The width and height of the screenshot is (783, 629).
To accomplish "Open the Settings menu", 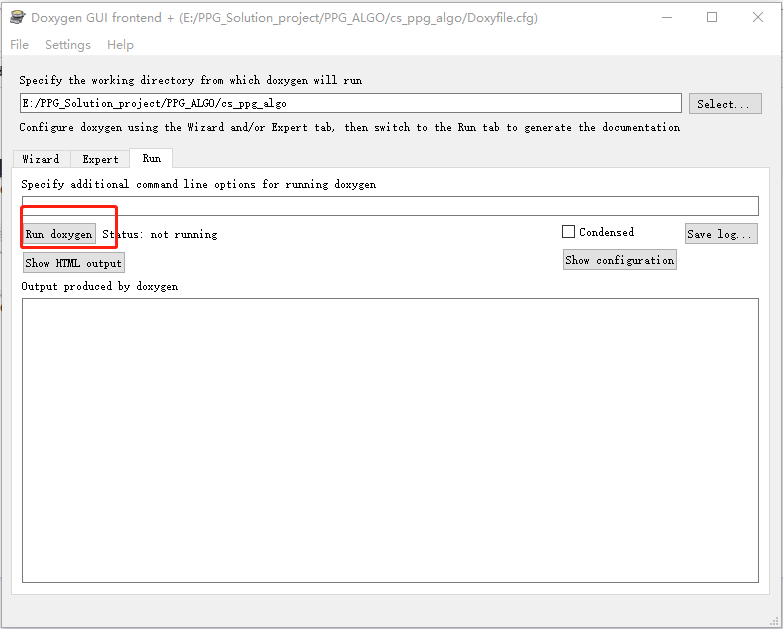I will pos(68,45).
